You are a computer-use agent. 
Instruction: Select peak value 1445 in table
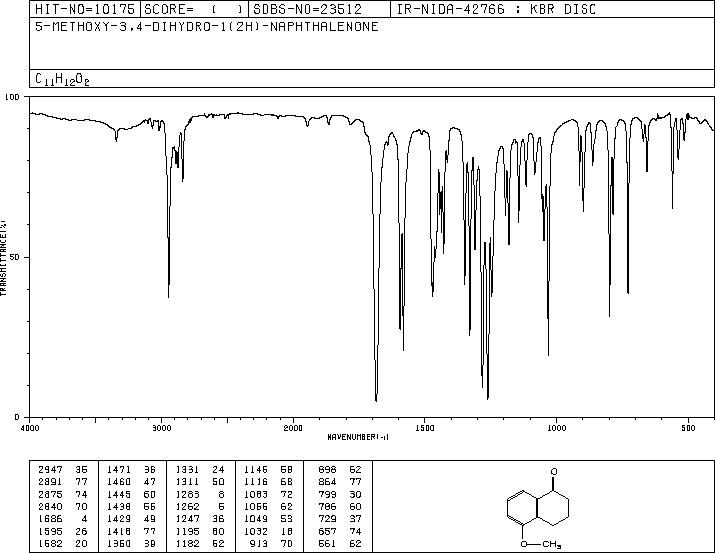[x=119, y=494]
